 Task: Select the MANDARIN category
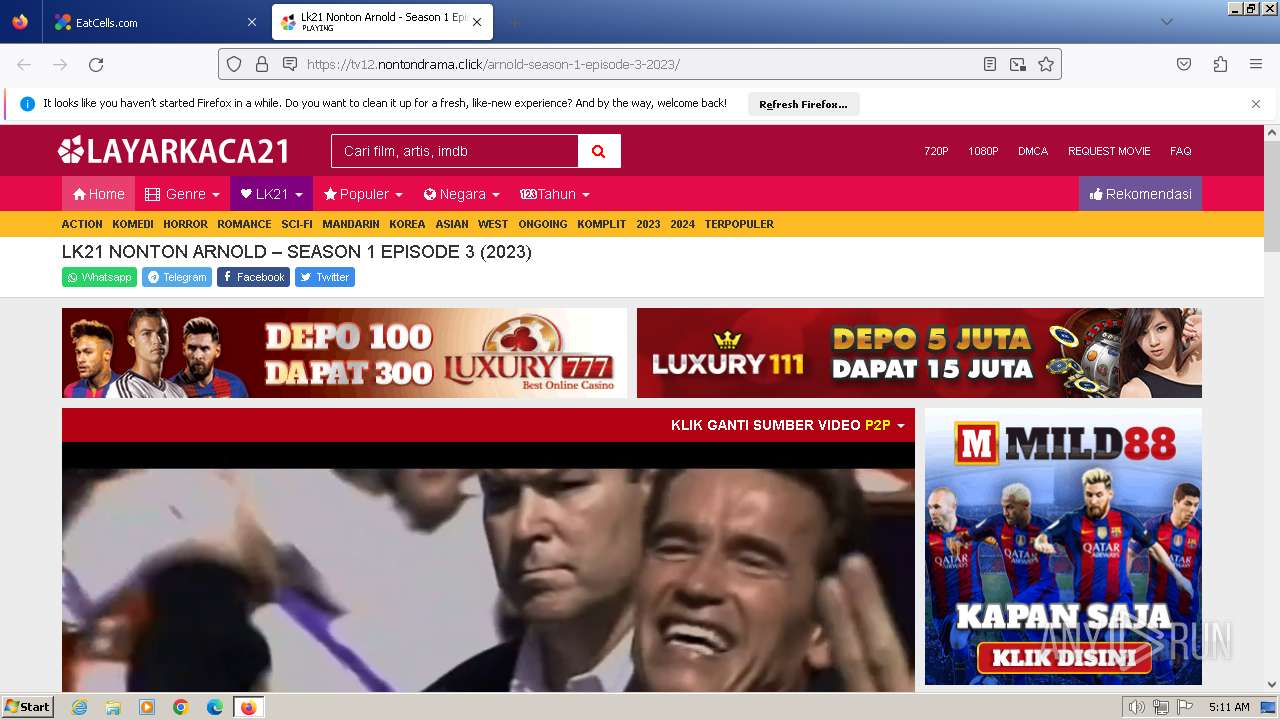(351, 224)
